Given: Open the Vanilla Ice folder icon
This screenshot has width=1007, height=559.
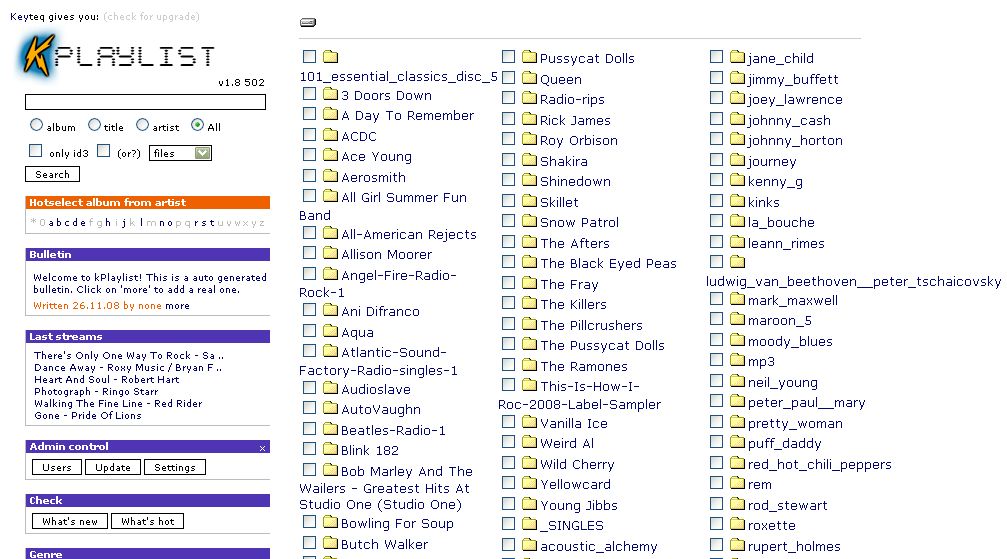Looking at the screenshot, I should click(x=529, y=421).
